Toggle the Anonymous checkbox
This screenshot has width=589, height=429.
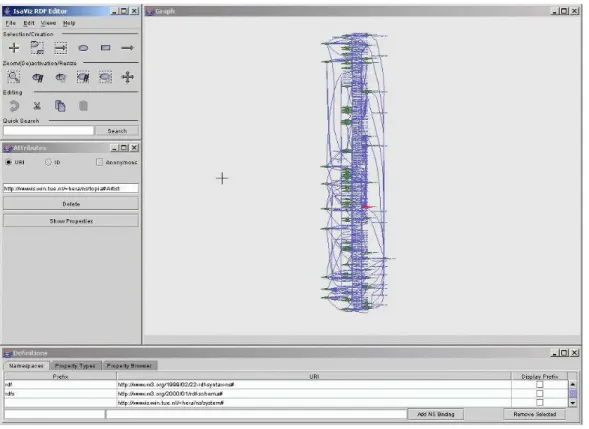pos(99,162)
